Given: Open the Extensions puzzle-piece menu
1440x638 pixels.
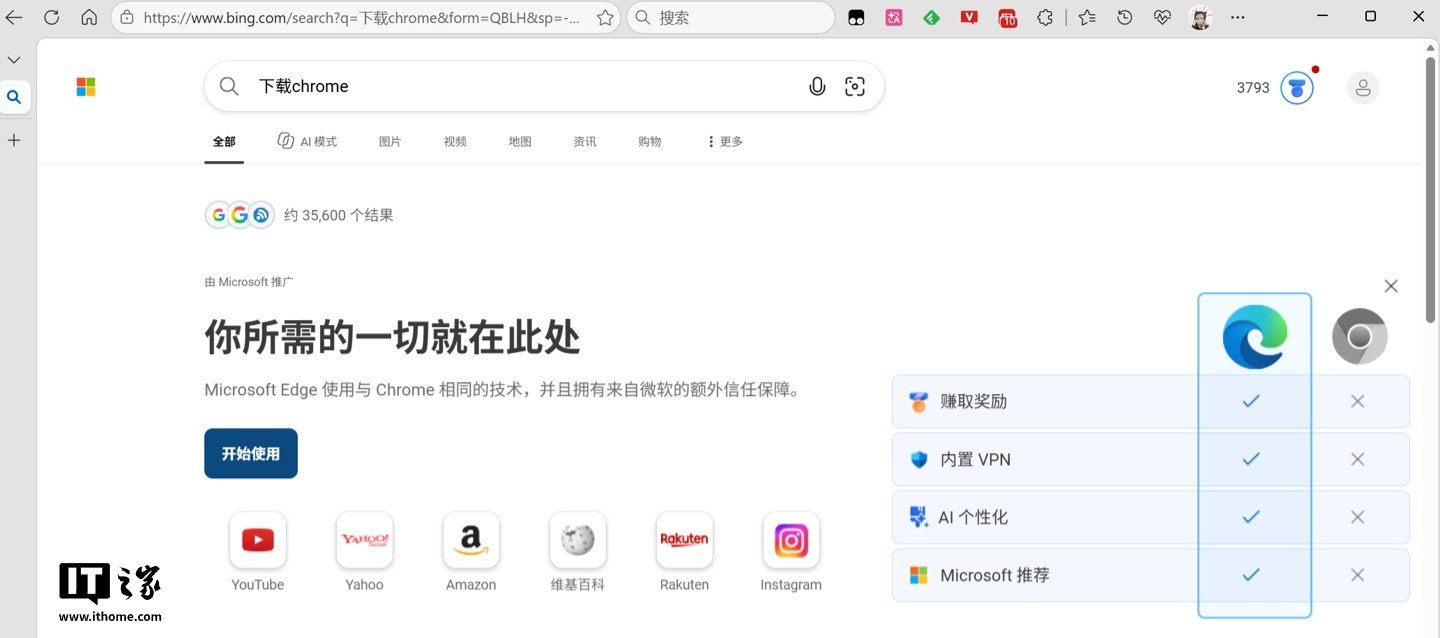Looking at the screenshot, I should click(x=1045, y=17).
